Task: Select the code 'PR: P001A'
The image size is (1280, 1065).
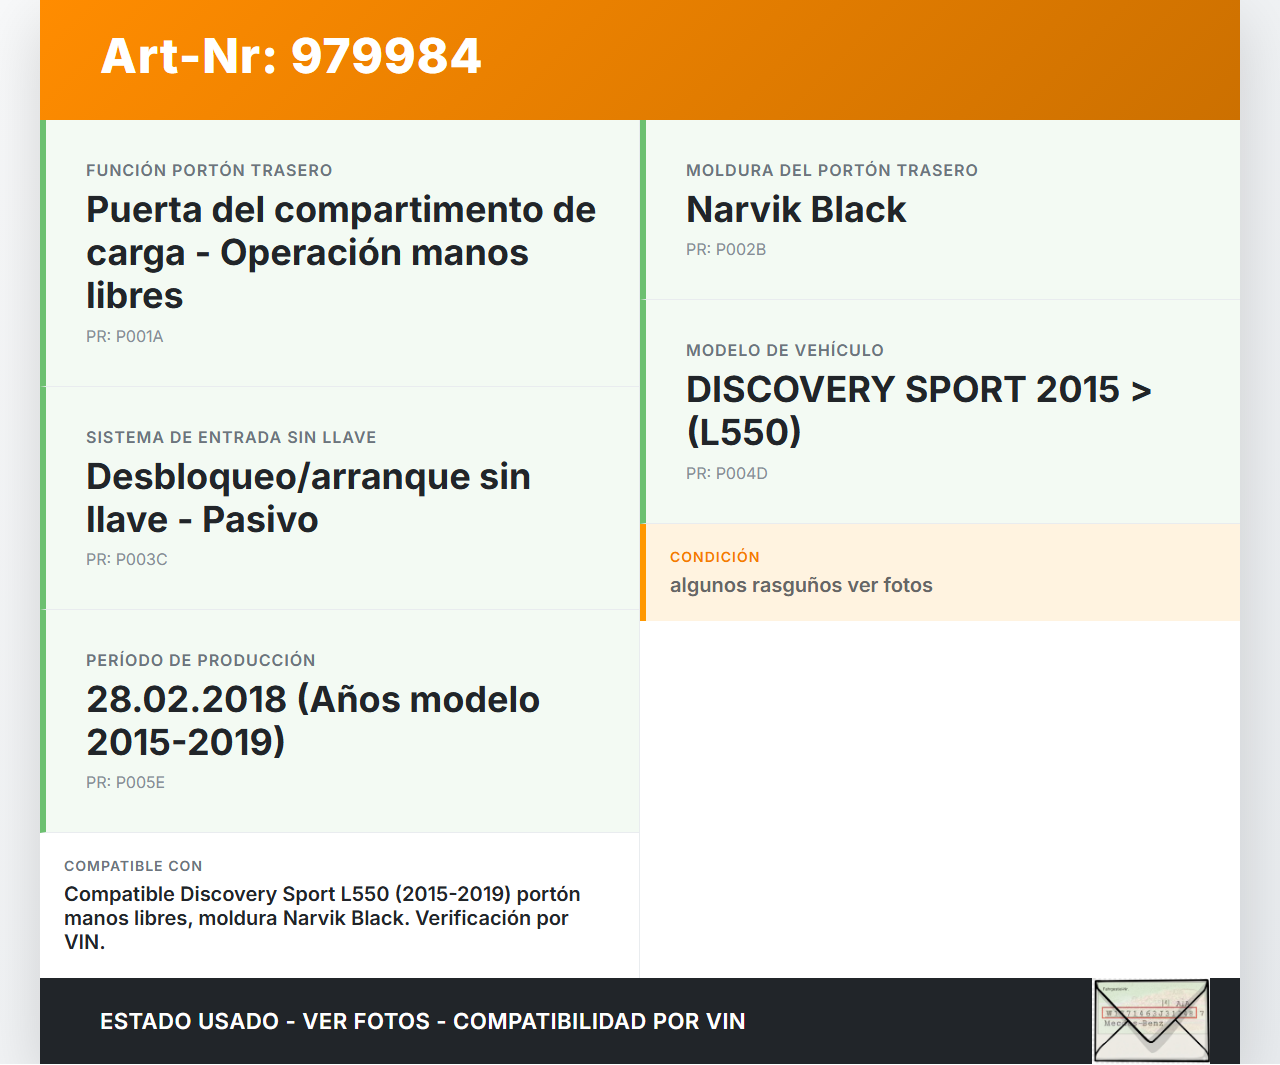Action: (x=125, y=337)
